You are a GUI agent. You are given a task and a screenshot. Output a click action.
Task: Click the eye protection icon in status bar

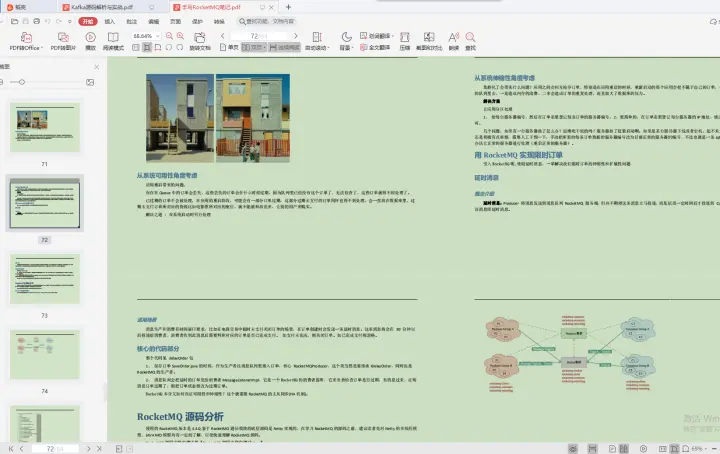point(573,448)
